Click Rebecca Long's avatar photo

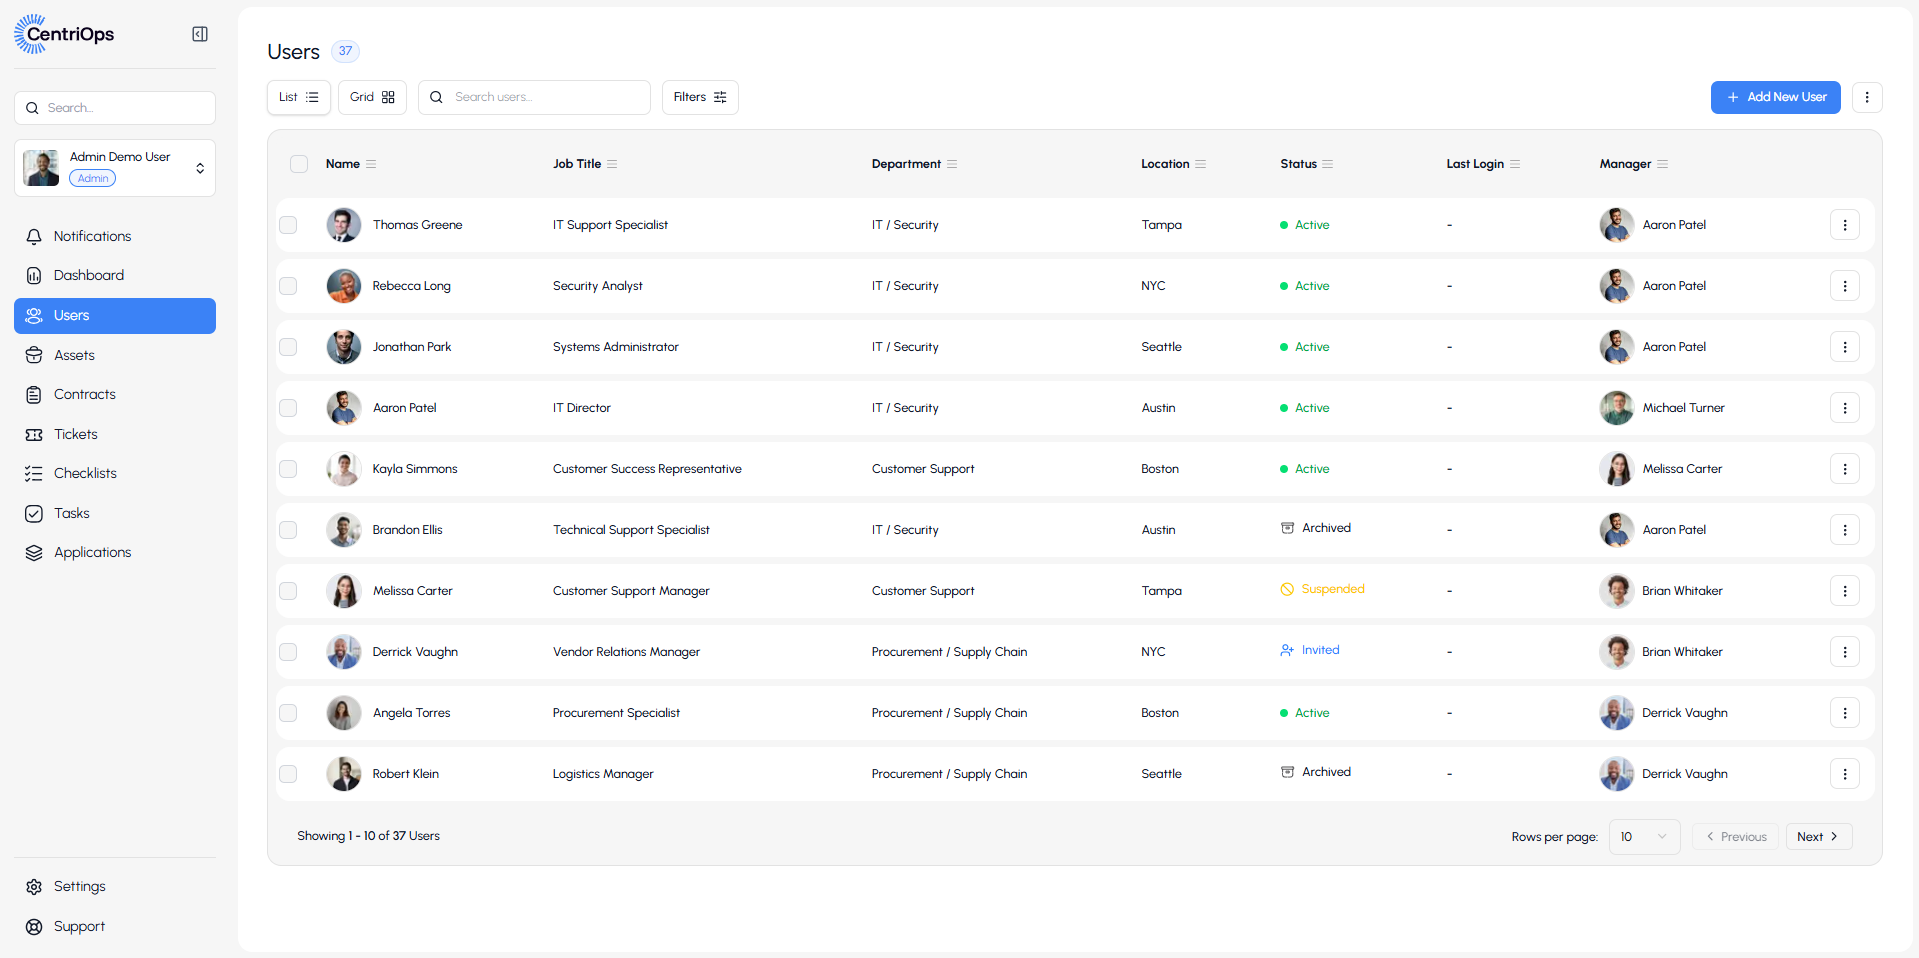pyautogui.click(x=344, y=286)
